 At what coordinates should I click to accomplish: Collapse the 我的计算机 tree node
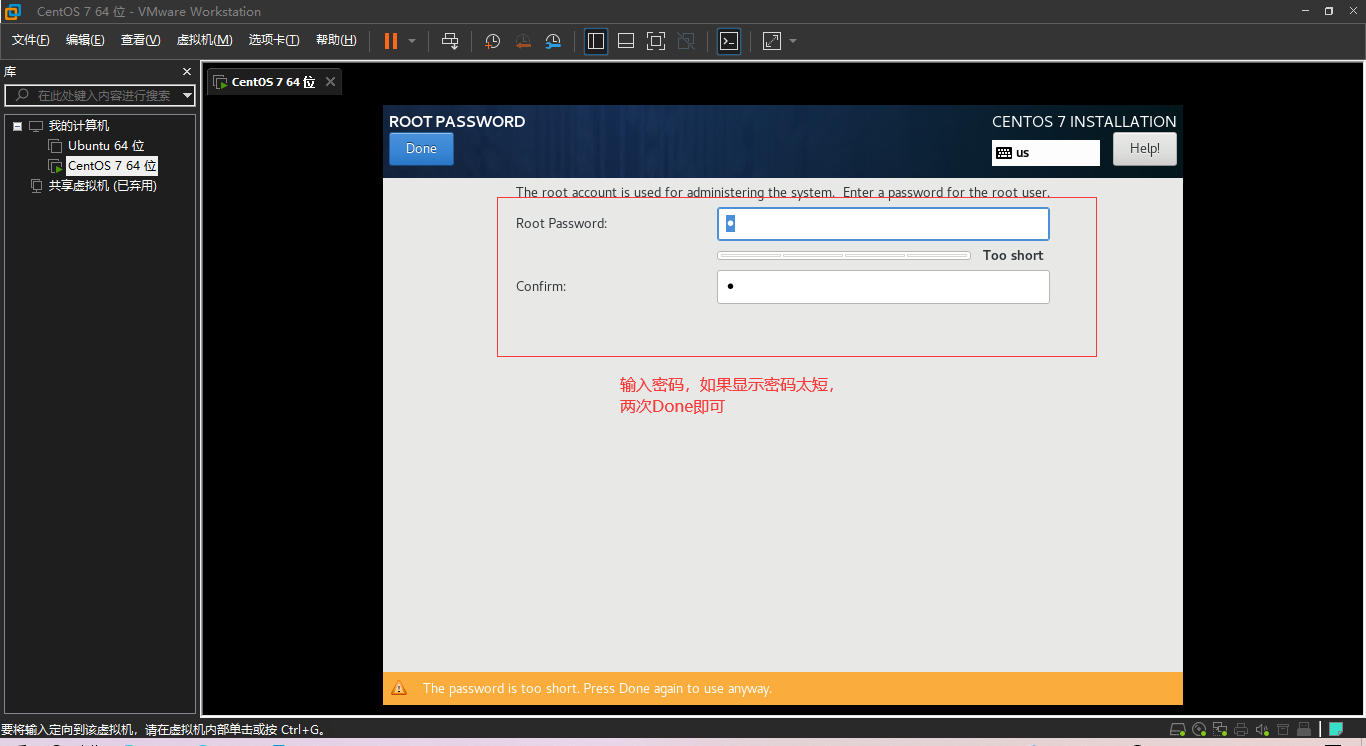(17, 126)
